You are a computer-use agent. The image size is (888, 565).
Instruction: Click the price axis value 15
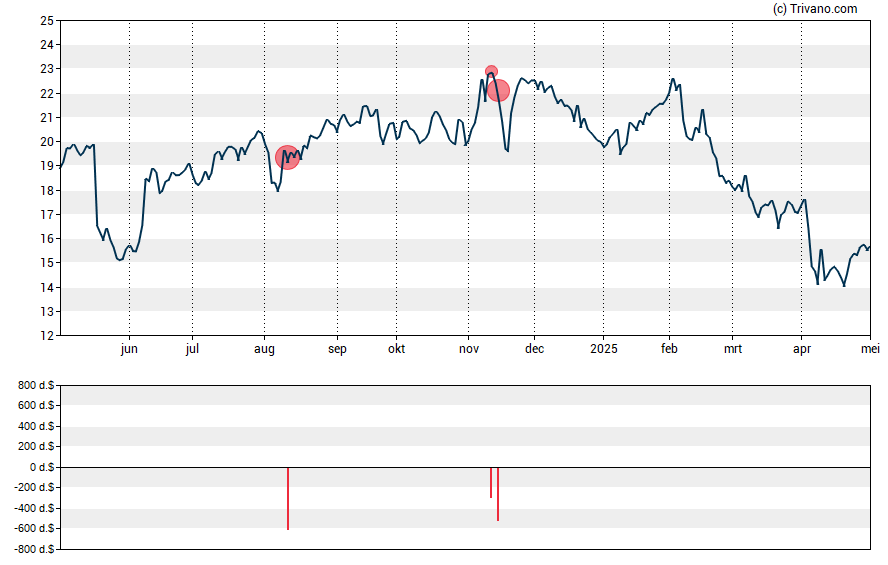point(47,263)
